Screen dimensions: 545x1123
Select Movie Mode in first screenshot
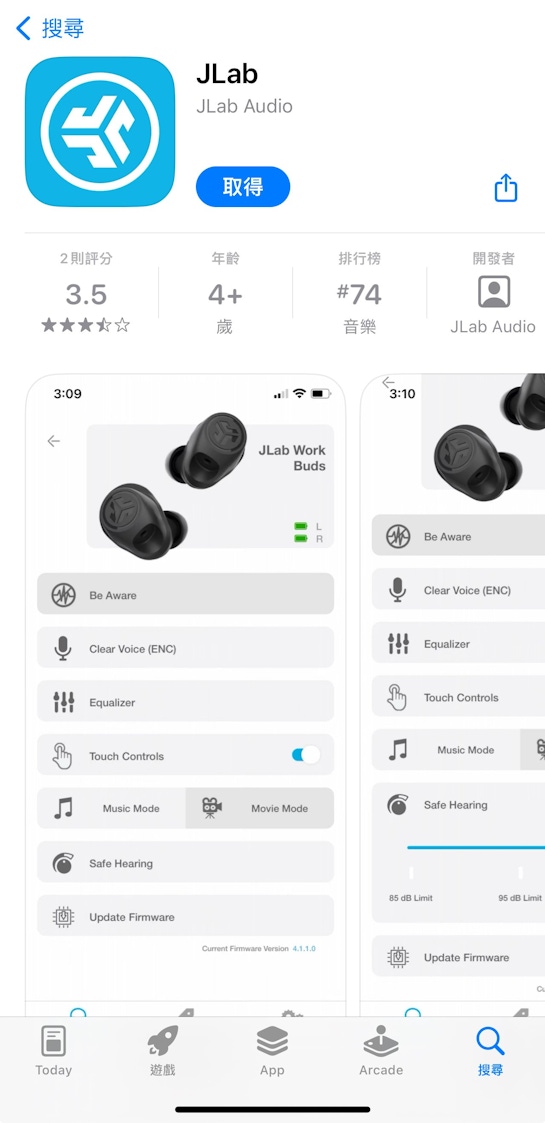click(259, 808)
